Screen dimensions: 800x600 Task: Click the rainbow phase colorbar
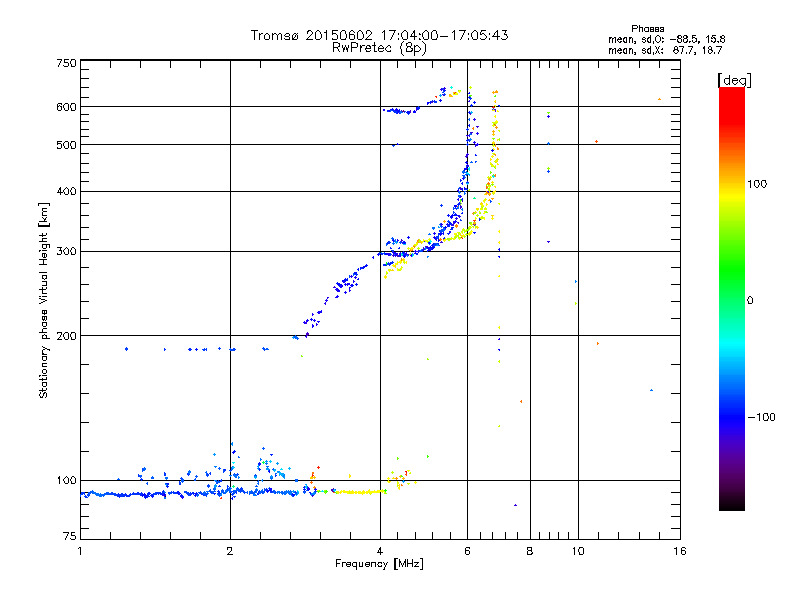(732, 299)
